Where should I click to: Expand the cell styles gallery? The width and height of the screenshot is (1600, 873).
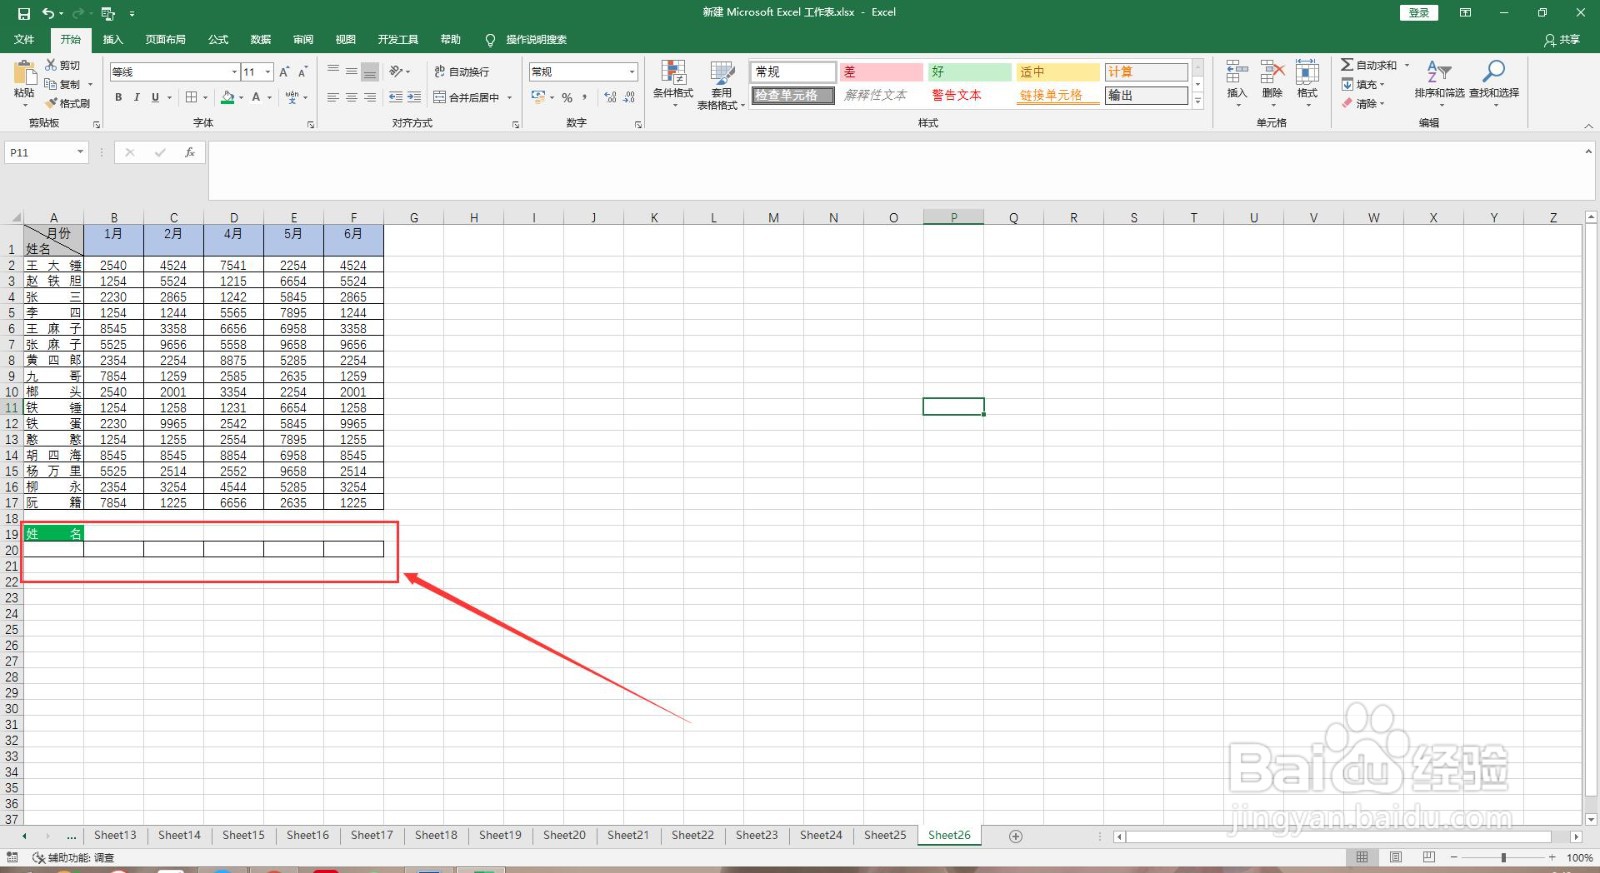pos(1197,101)
